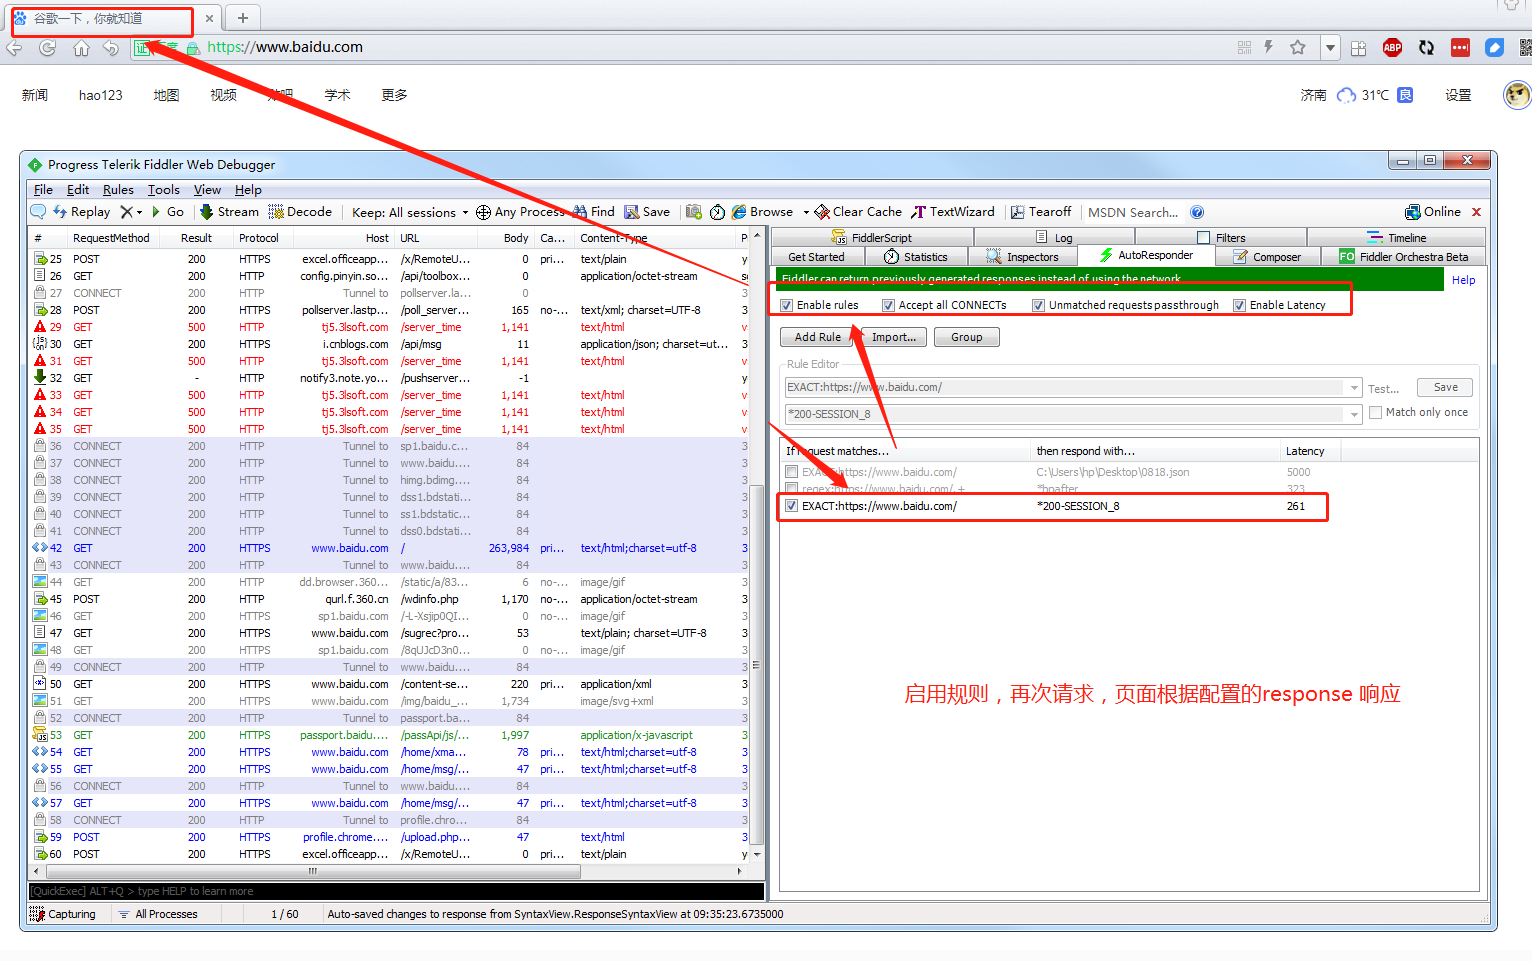Screen dimensions: 1532x961
Task: Open the View menu
Action: pyautogui.click(x=207, y=190)
